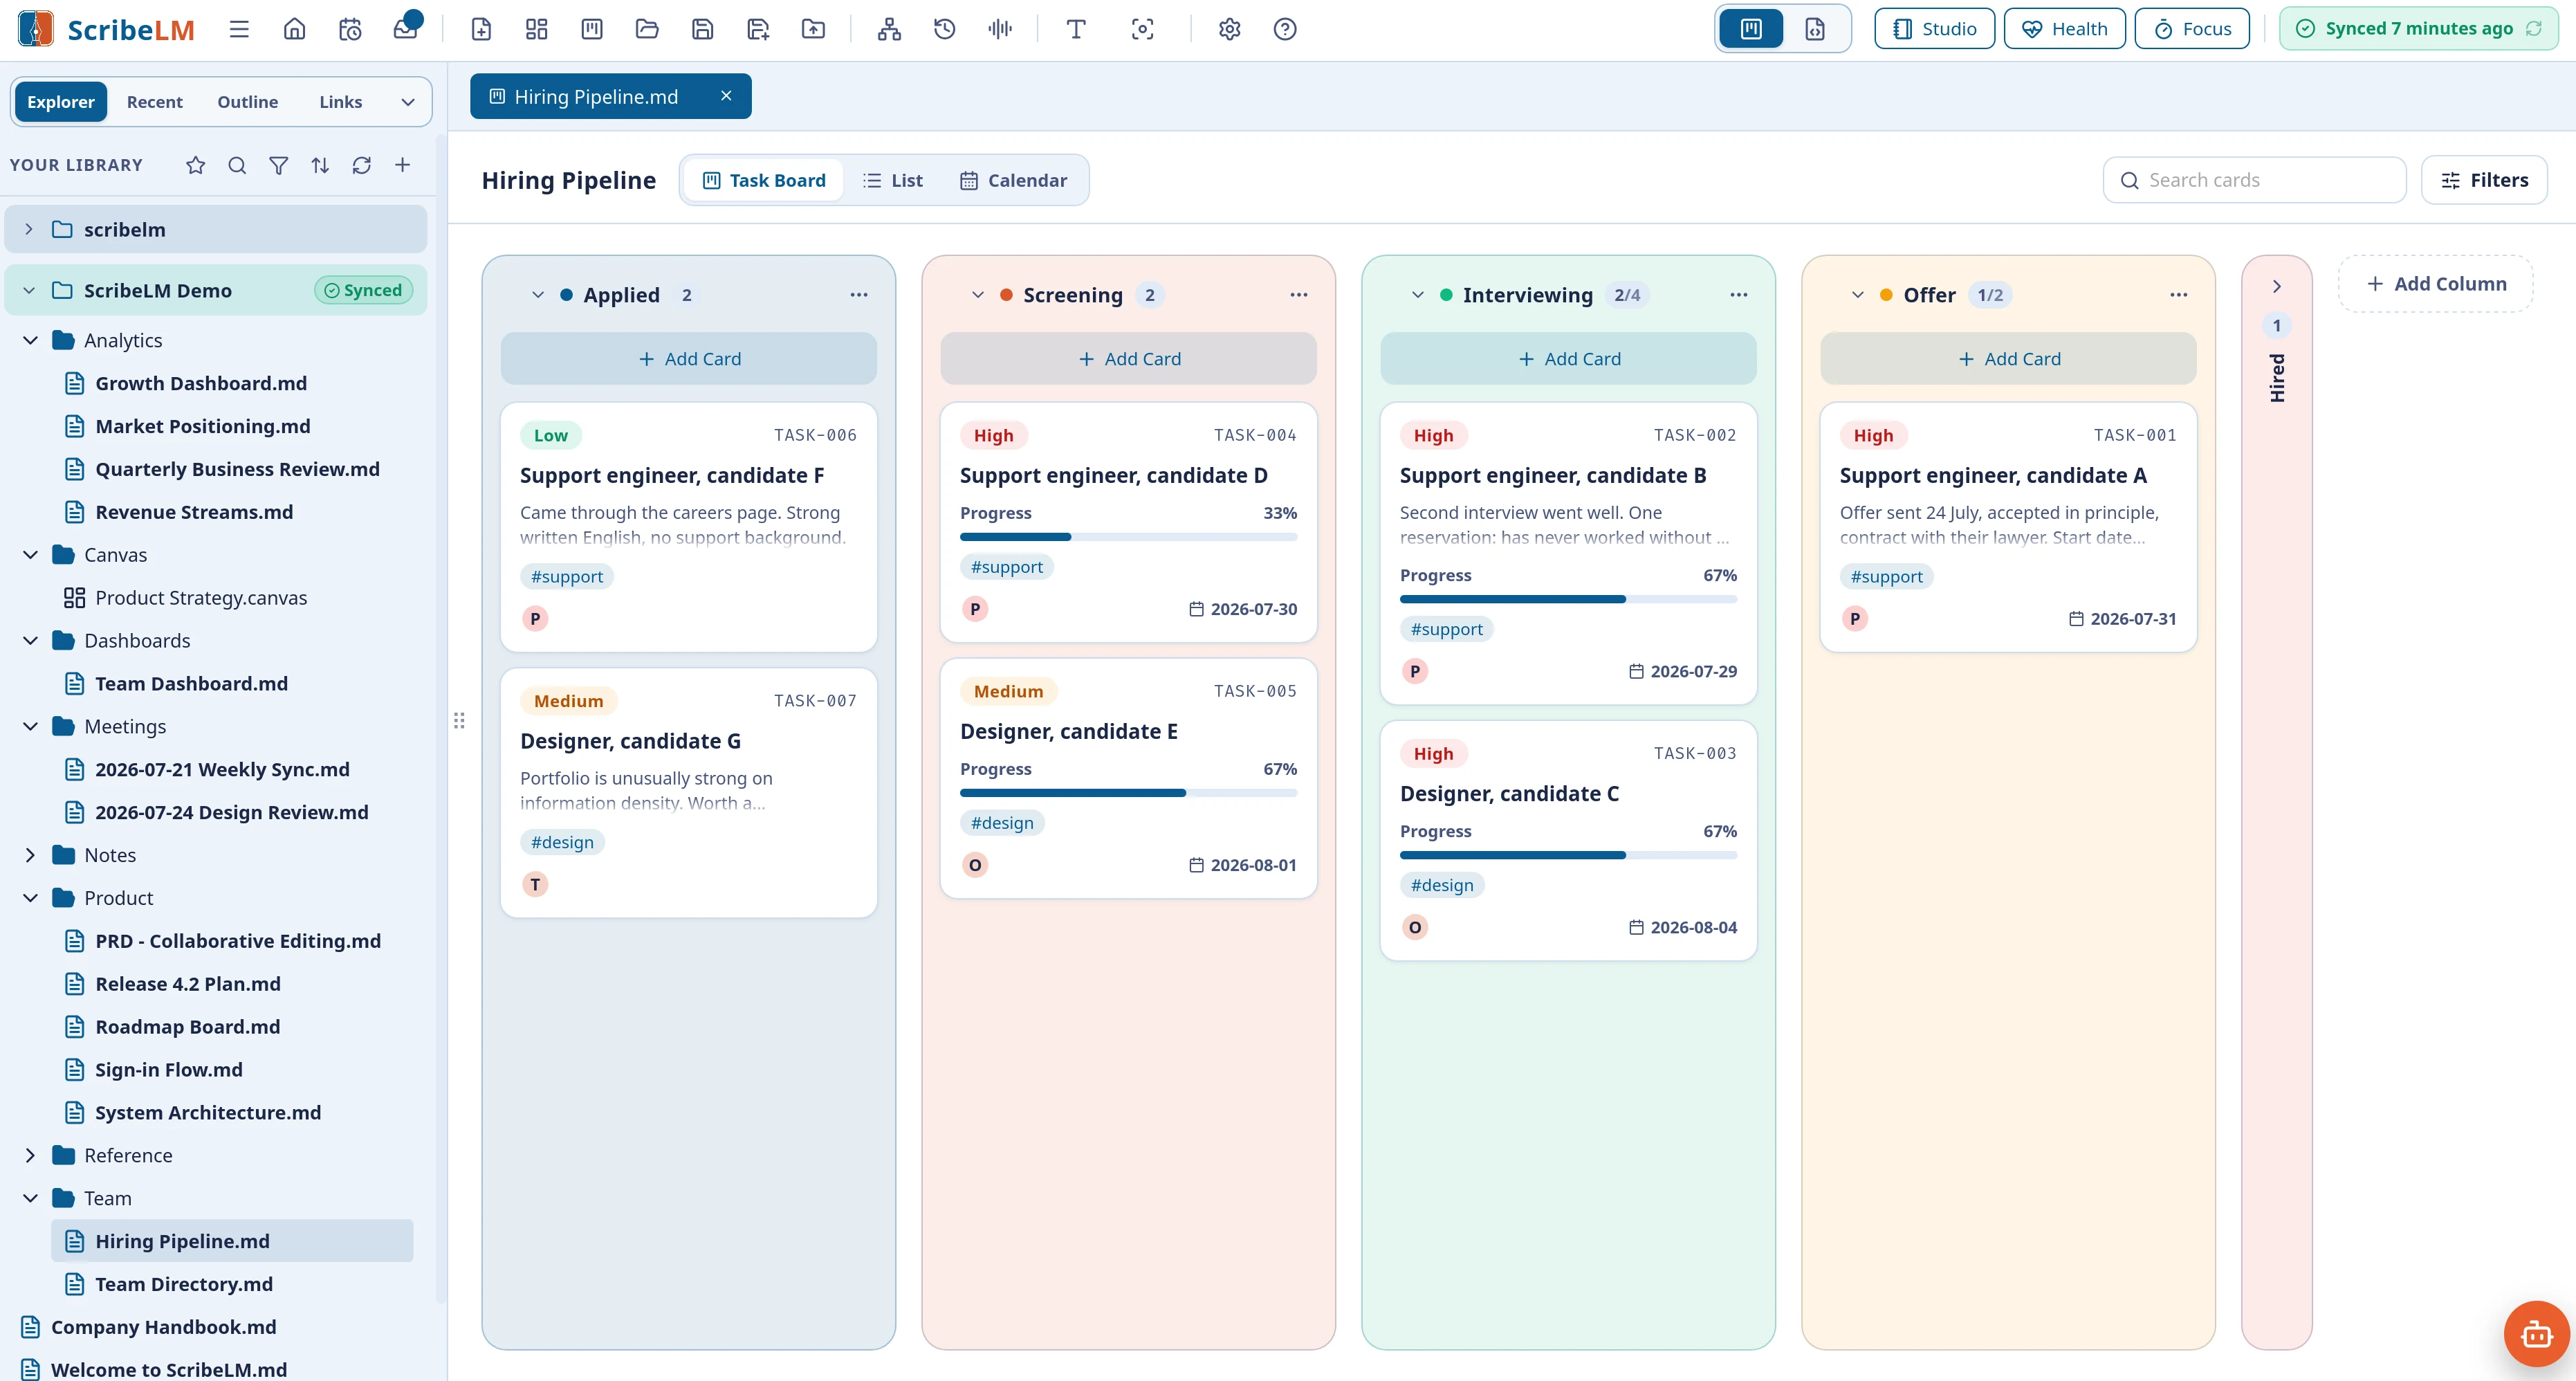Viewport: 2576px width, 1381px height.
Task: Expand the scribelm library folder
Action: (29, 229)
